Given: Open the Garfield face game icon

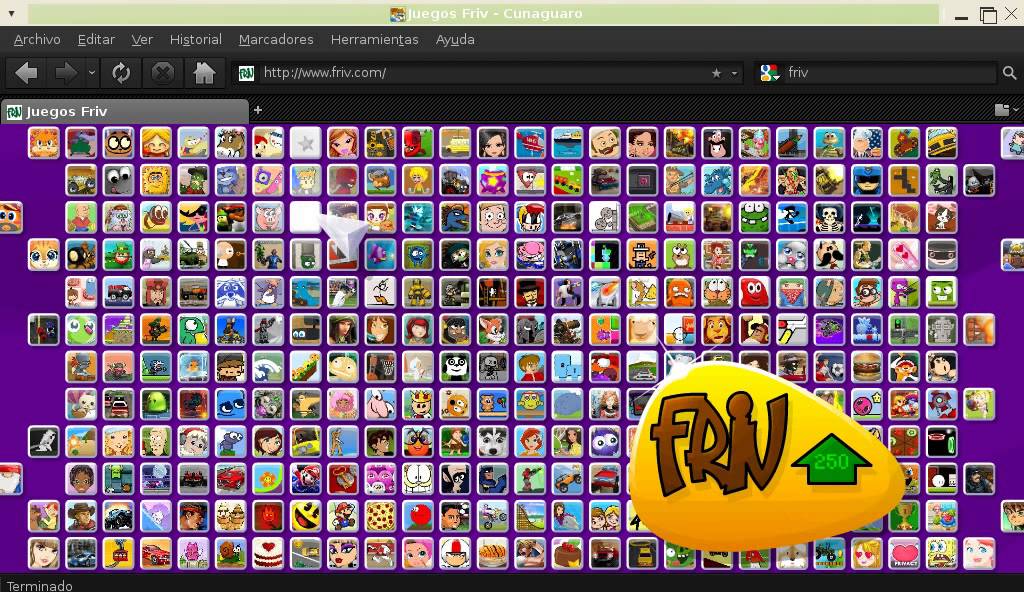Looking at the screenshot, I should 417,479.
